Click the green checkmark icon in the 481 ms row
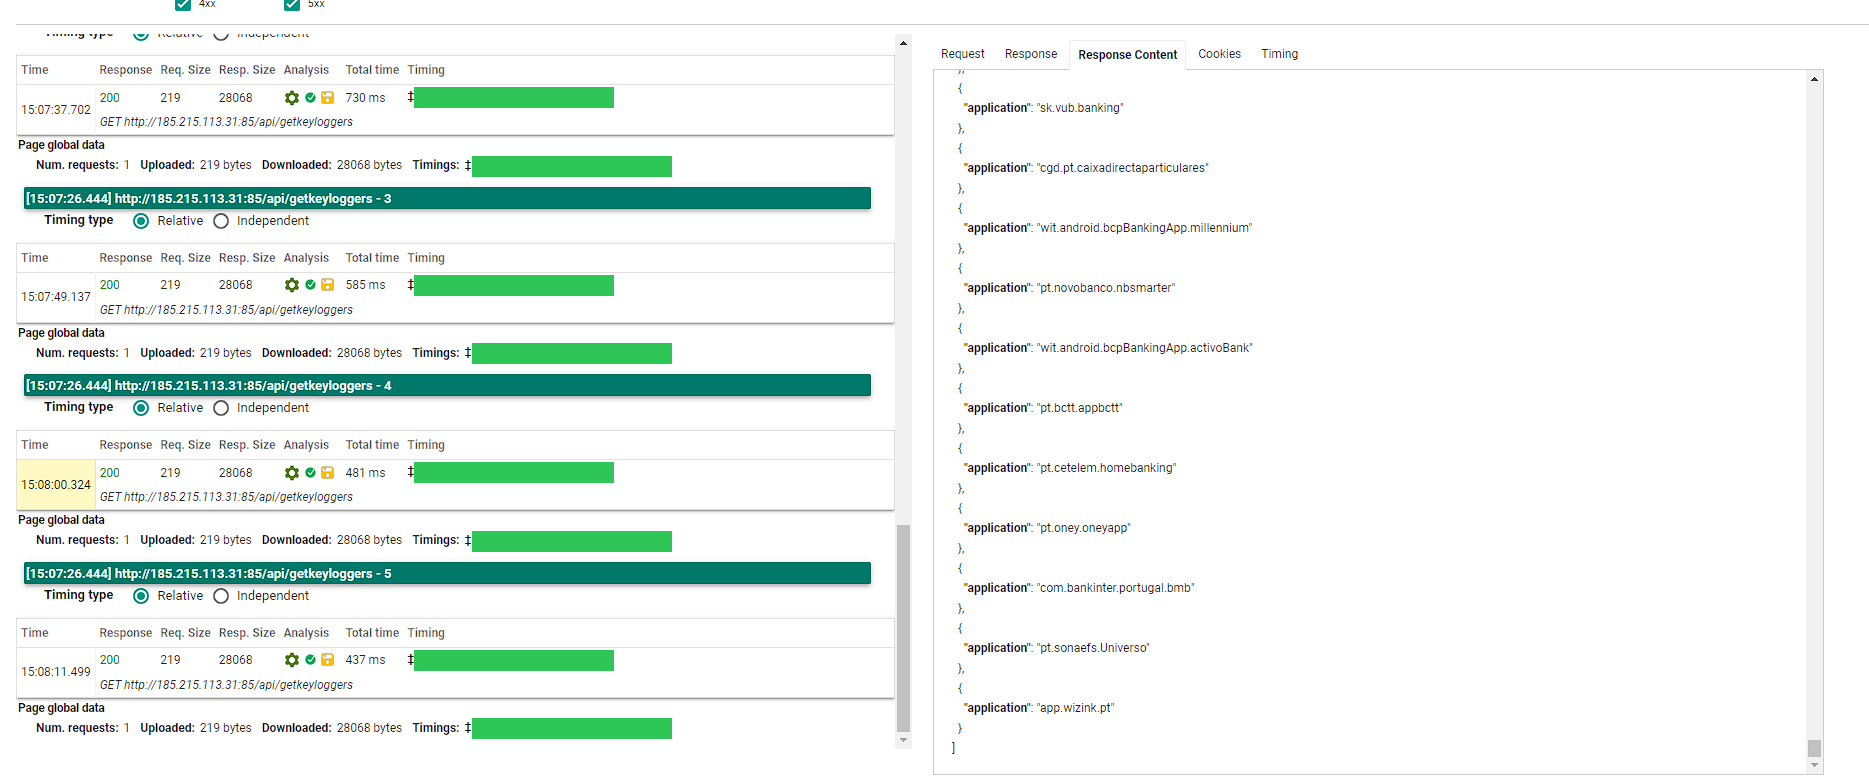This screenshot has width=1869, height=779. (310, 473)
